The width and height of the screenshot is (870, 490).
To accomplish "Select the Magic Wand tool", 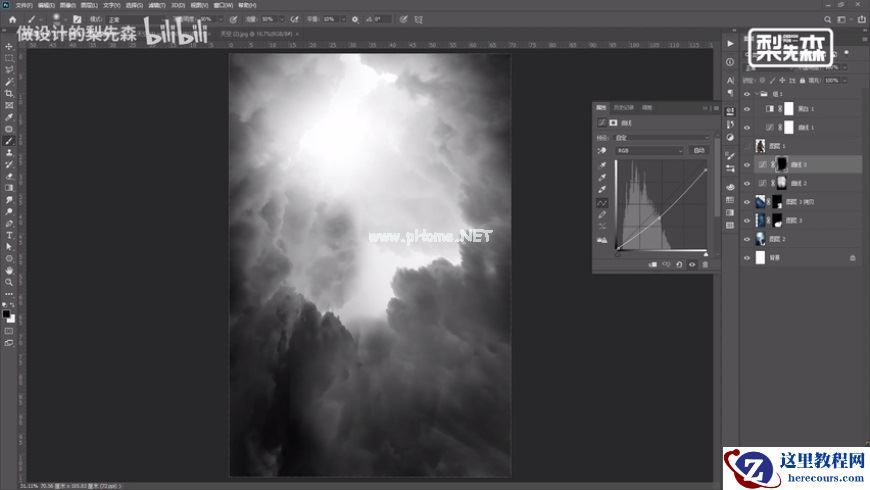I will click(9, 82).
